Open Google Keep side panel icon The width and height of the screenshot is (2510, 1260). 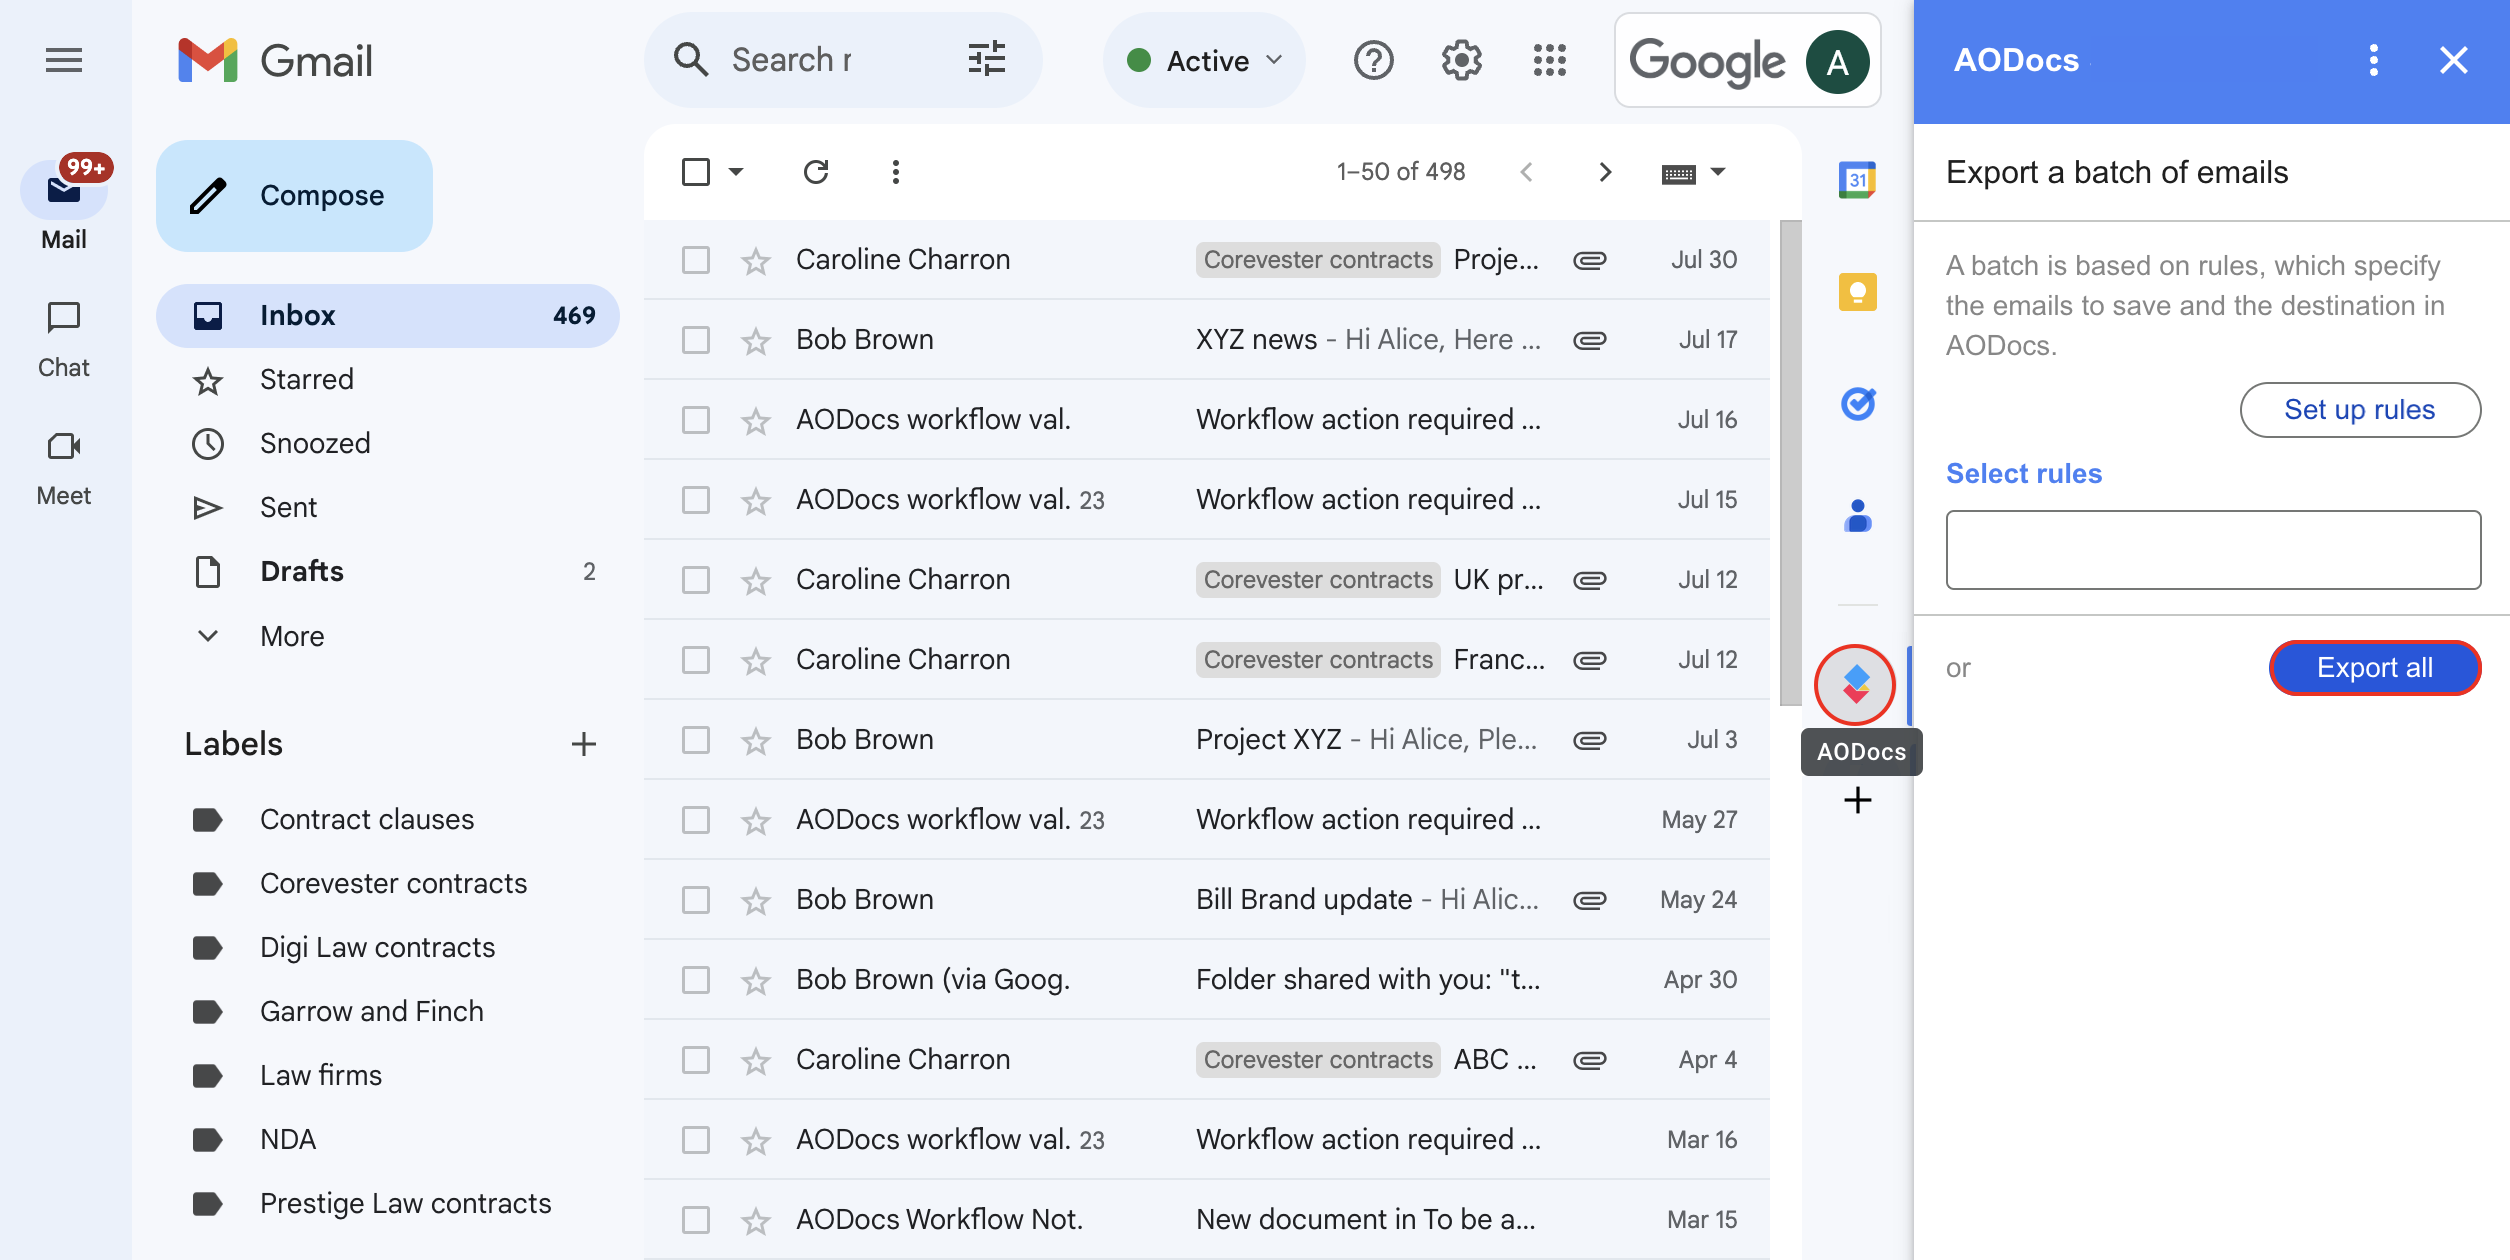point(1857,292)
